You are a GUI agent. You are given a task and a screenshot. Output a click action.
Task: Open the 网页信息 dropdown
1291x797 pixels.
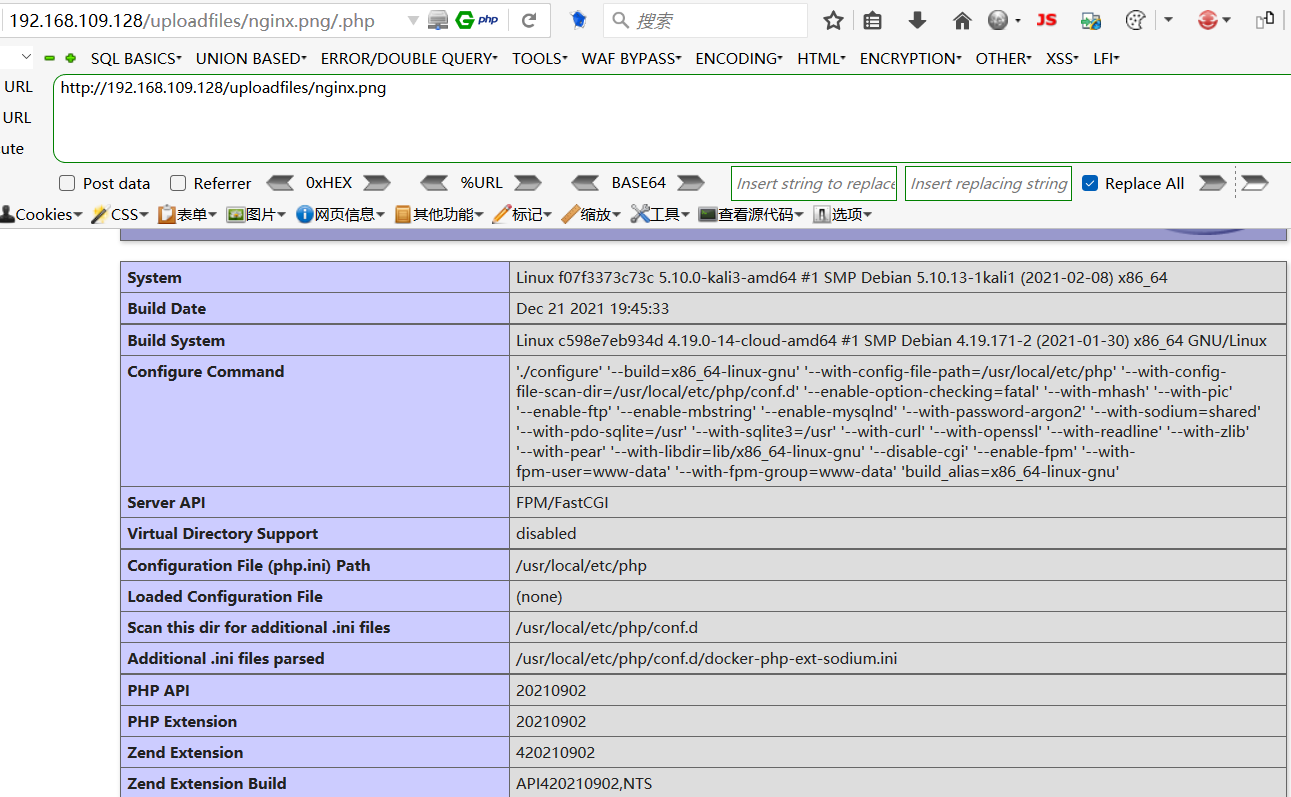340,214
